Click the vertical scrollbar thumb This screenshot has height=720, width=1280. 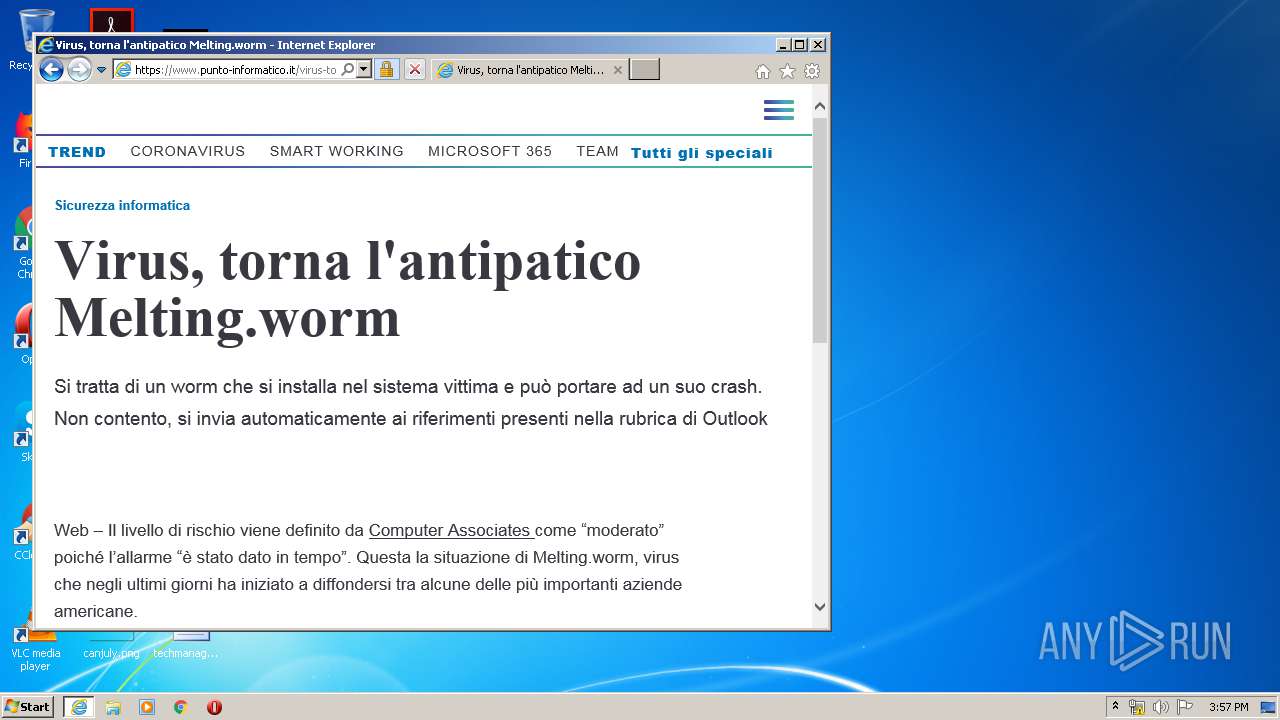click(820, 230)
